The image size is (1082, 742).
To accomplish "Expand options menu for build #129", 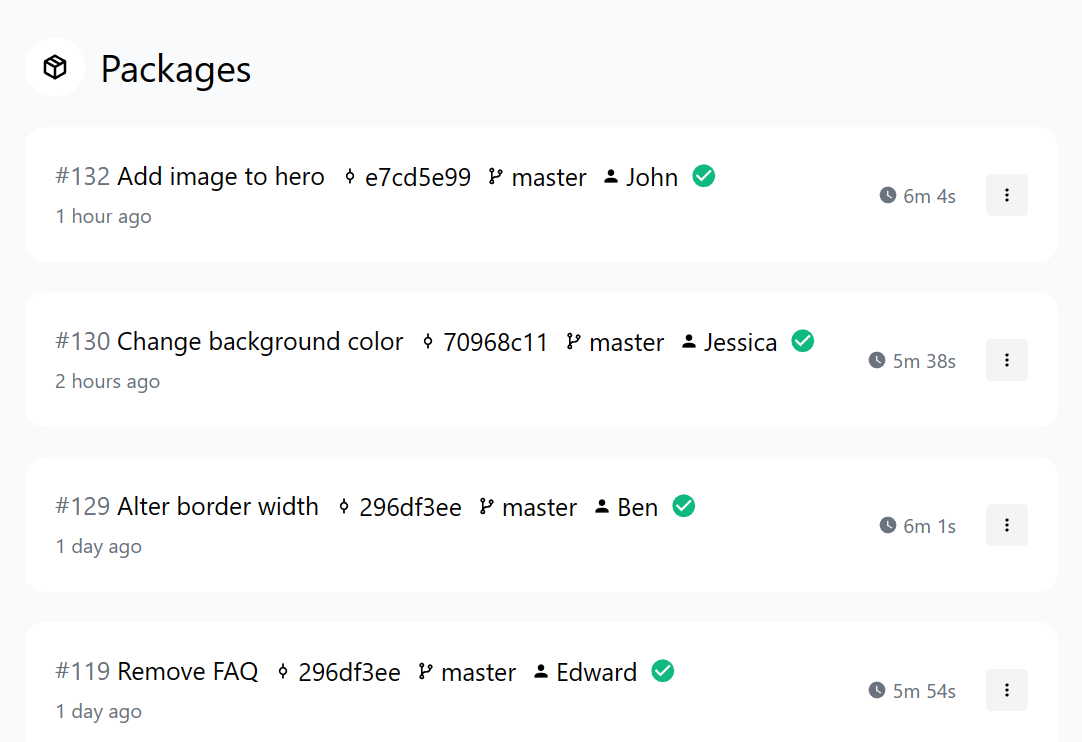I will click(x=1006, y=525).
